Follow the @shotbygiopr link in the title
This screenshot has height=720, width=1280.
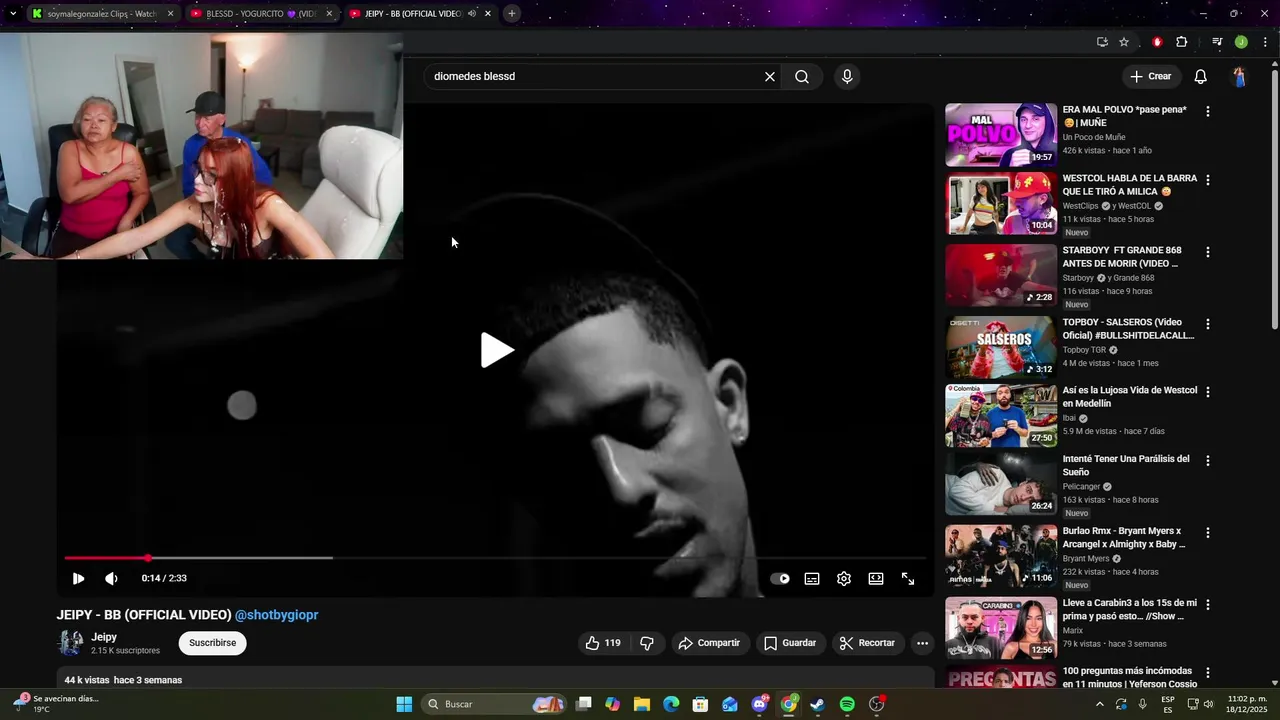(x=276, y=615)
